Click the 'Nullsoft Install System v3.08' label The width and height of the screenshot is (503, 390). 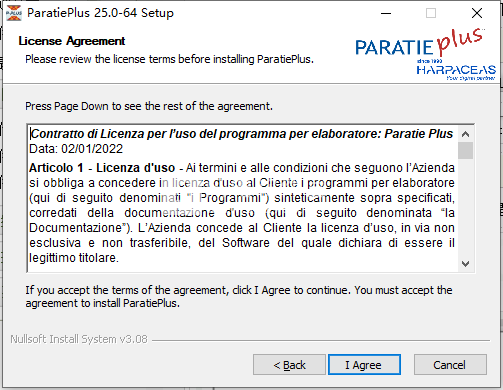[x=79, y=339]
